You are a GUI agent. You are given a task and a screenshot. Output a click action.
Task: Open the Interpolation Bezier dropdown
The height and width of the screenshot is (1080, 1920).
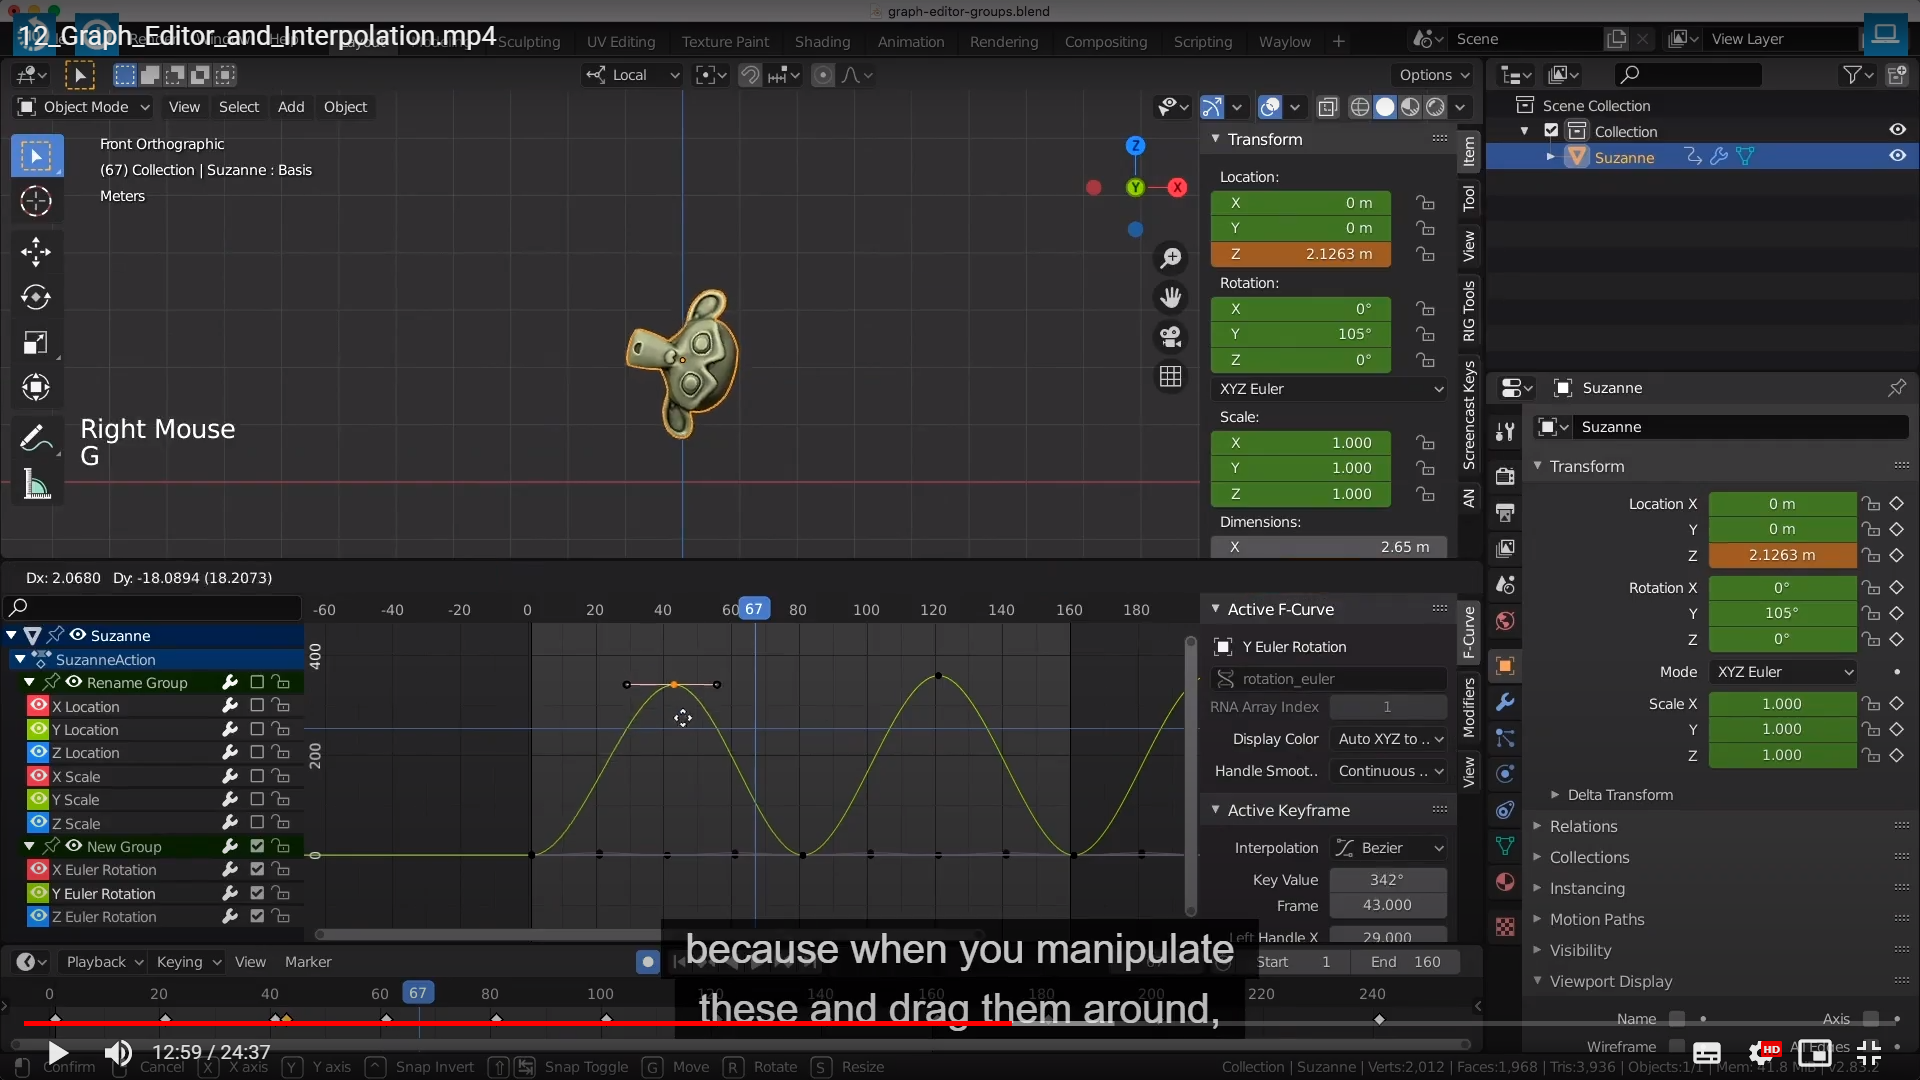click(1390, 848)
